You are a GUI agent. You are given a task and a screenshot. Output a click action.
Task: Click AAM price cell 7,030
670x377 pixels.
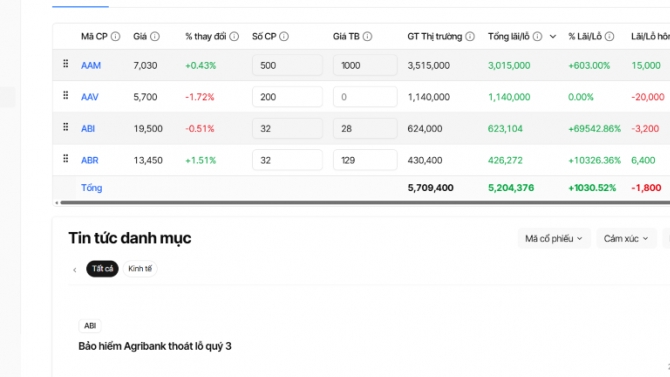(x=145, y=65)
